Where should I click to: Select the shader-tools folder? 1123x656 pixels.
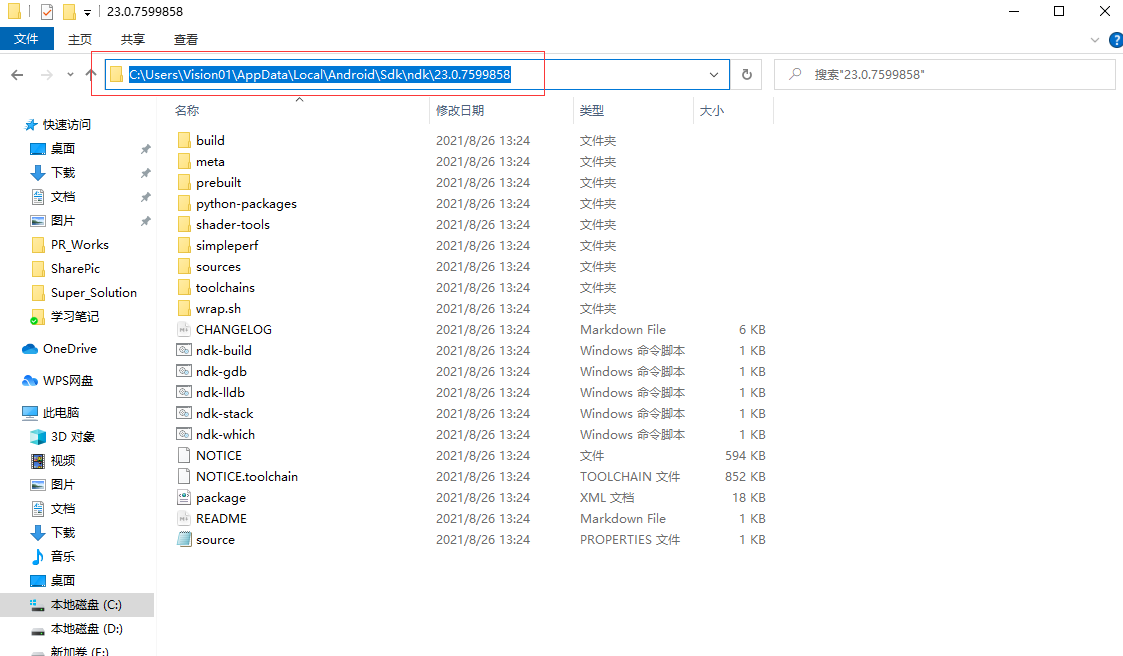(x=233, y=224)
